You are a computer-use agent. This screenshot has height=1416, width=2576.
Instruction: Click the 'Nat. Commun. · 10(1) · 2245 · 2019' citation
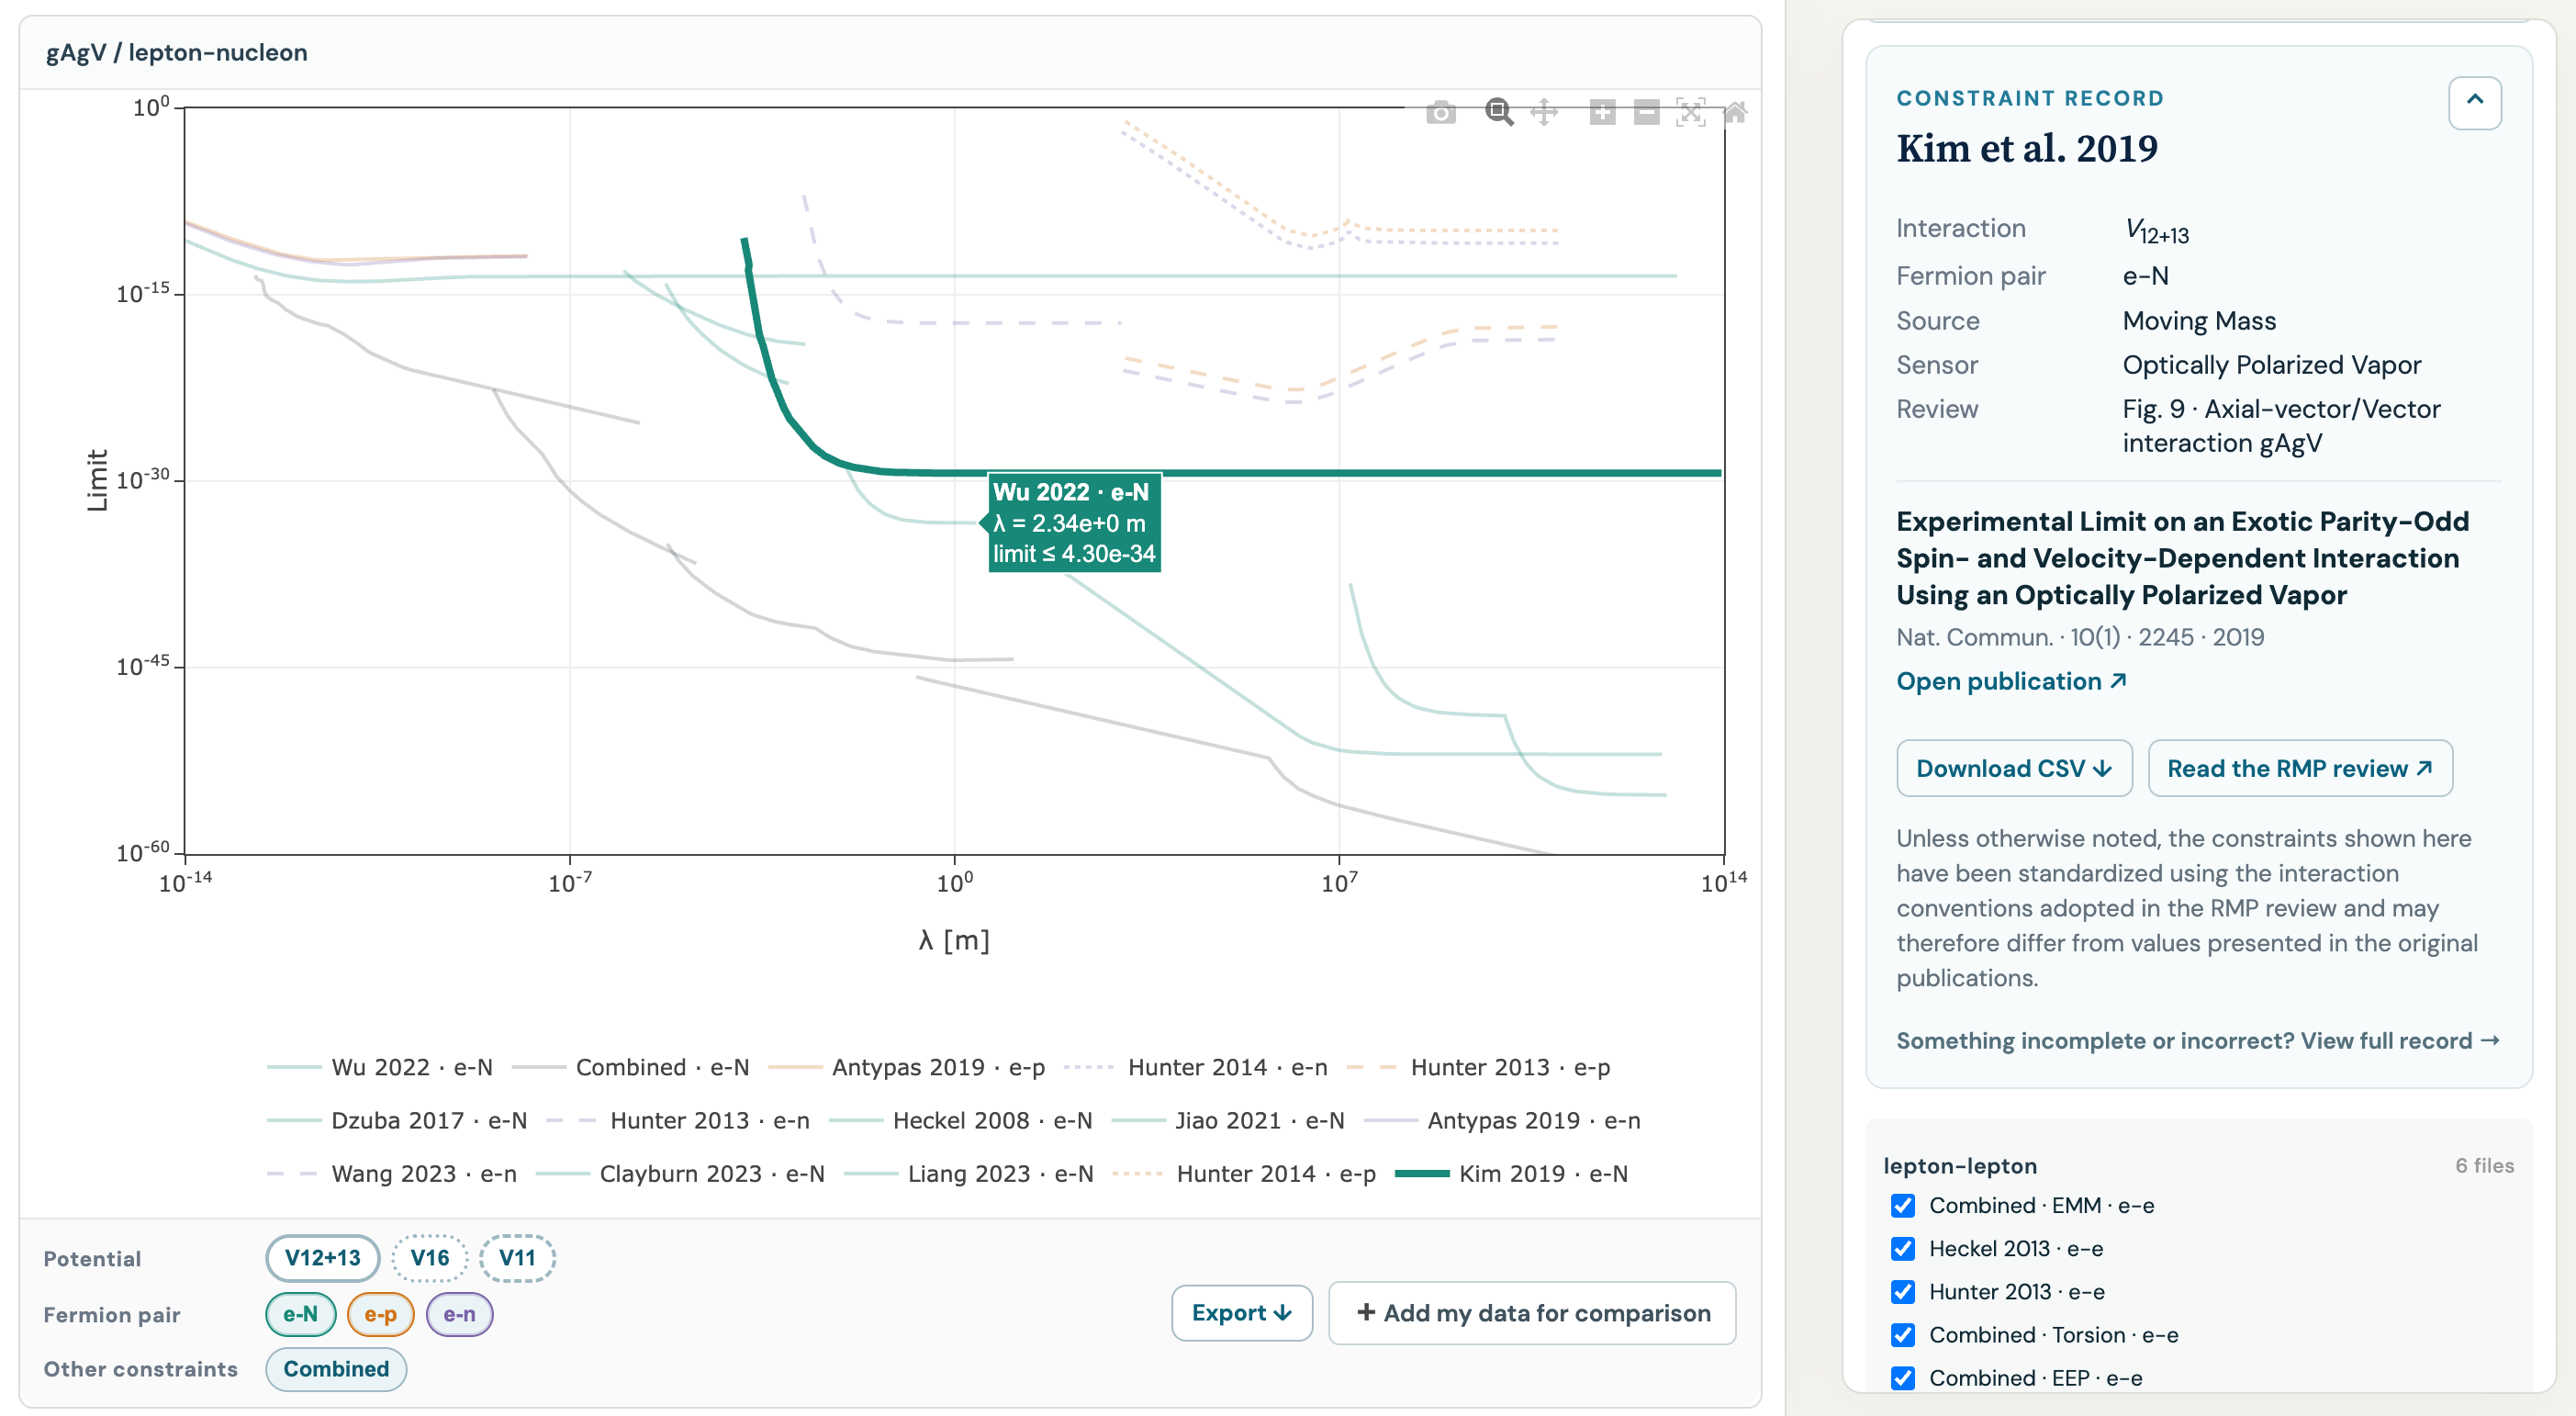pyautogui.click(x=2080, y=636)
